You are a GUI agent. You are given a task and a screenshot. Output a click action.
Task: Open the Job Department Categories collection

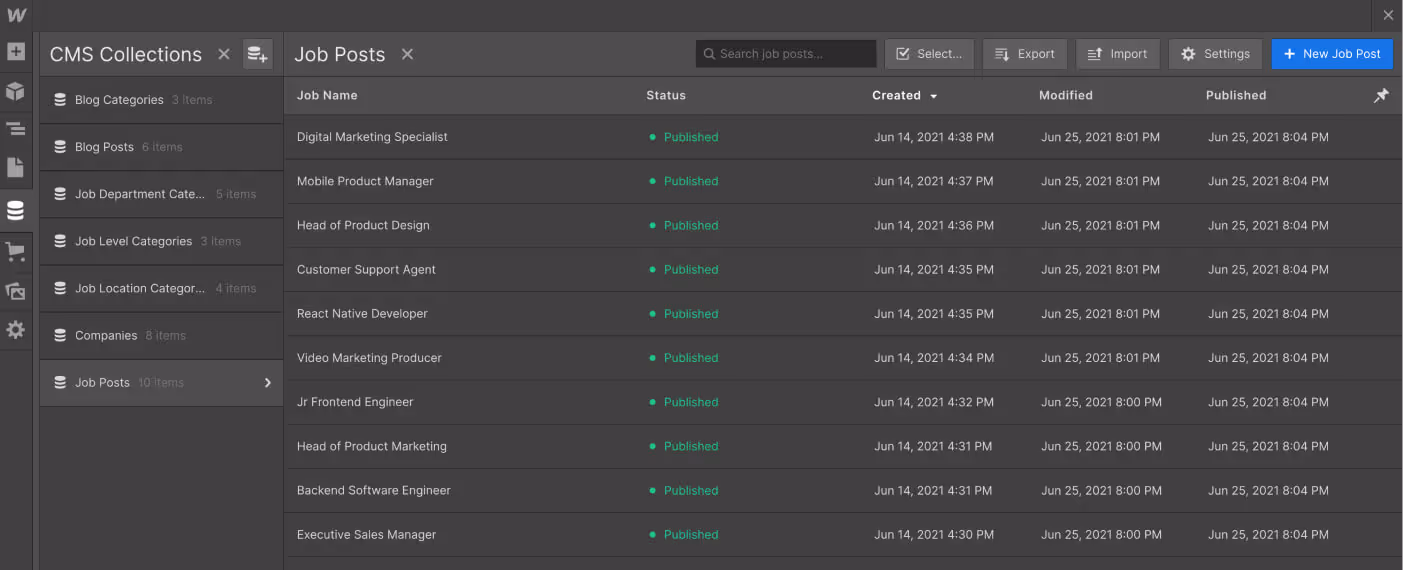[161, 194]
